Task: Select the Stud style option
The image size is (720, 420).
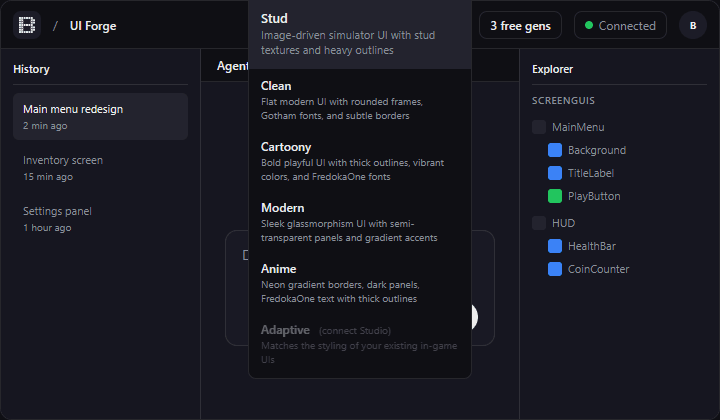Action: 360,34
